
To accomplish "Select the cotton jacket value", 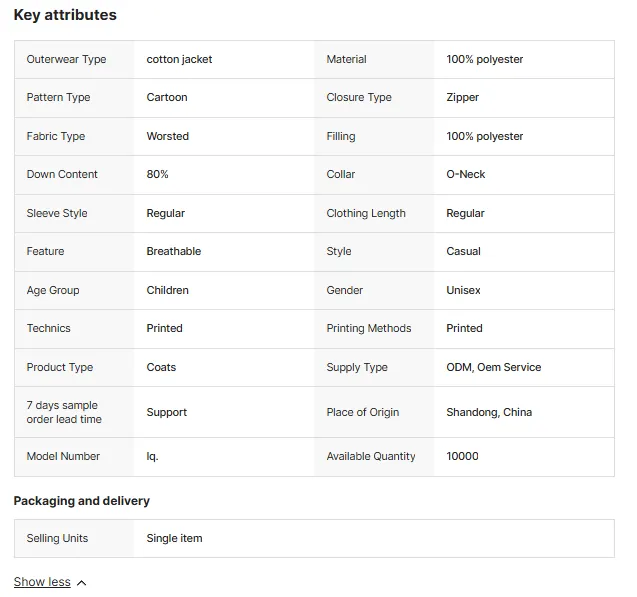I will (x=179, y=59).
